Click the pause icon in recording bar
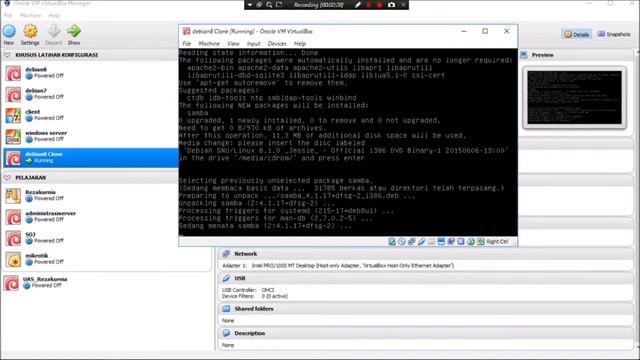 coord(369,5)
